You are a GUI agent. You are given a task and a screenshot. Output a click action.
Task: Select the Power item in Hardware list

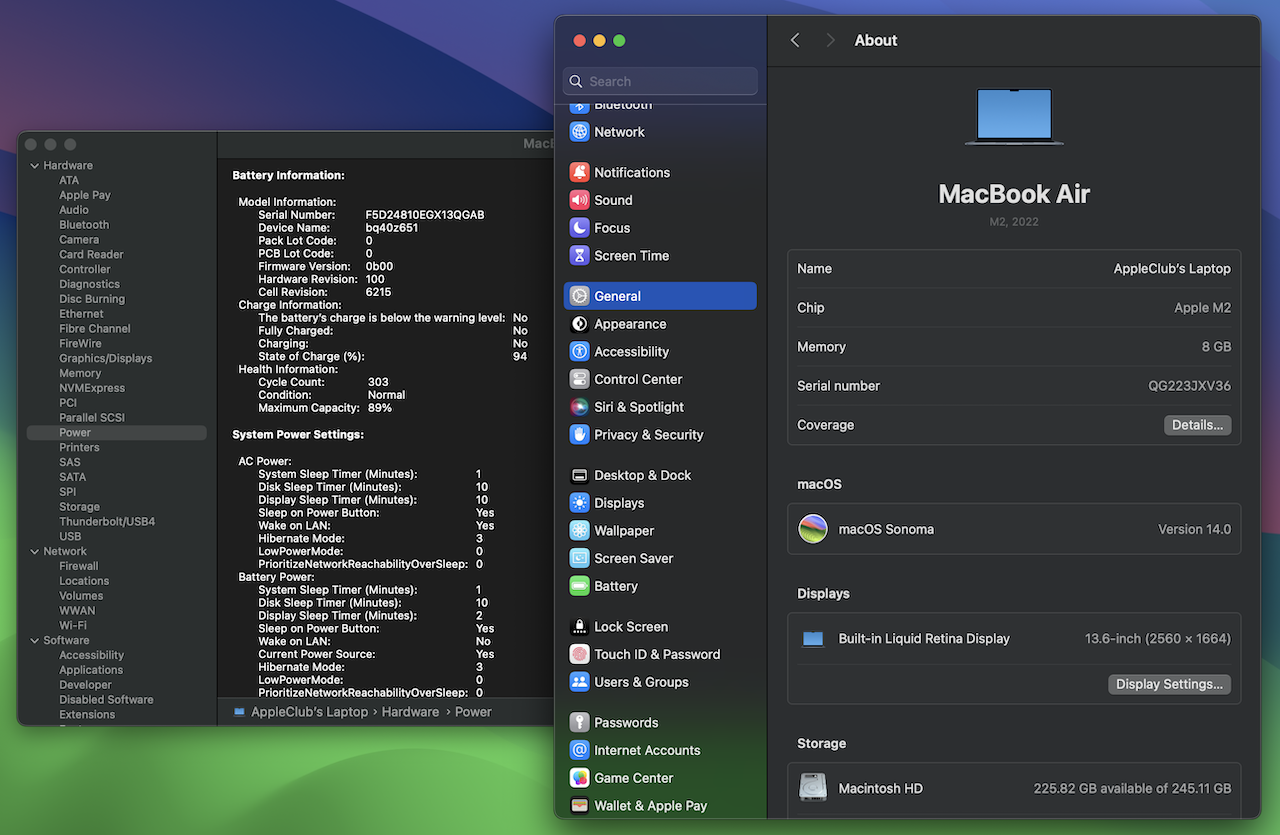117,433
